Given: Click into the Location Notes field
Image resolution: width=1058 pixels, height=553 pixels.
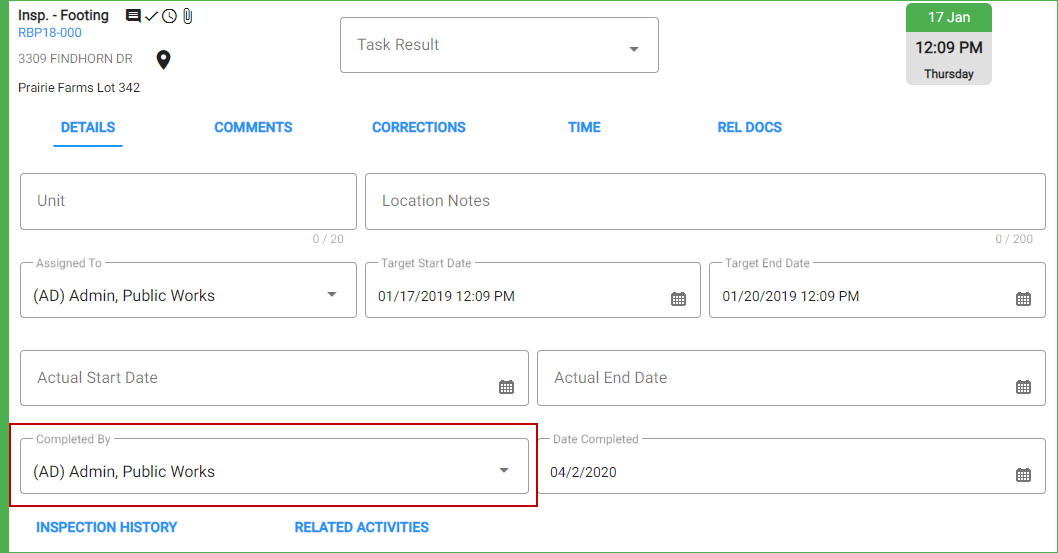Looking at the screenshot, I should 705,202.
